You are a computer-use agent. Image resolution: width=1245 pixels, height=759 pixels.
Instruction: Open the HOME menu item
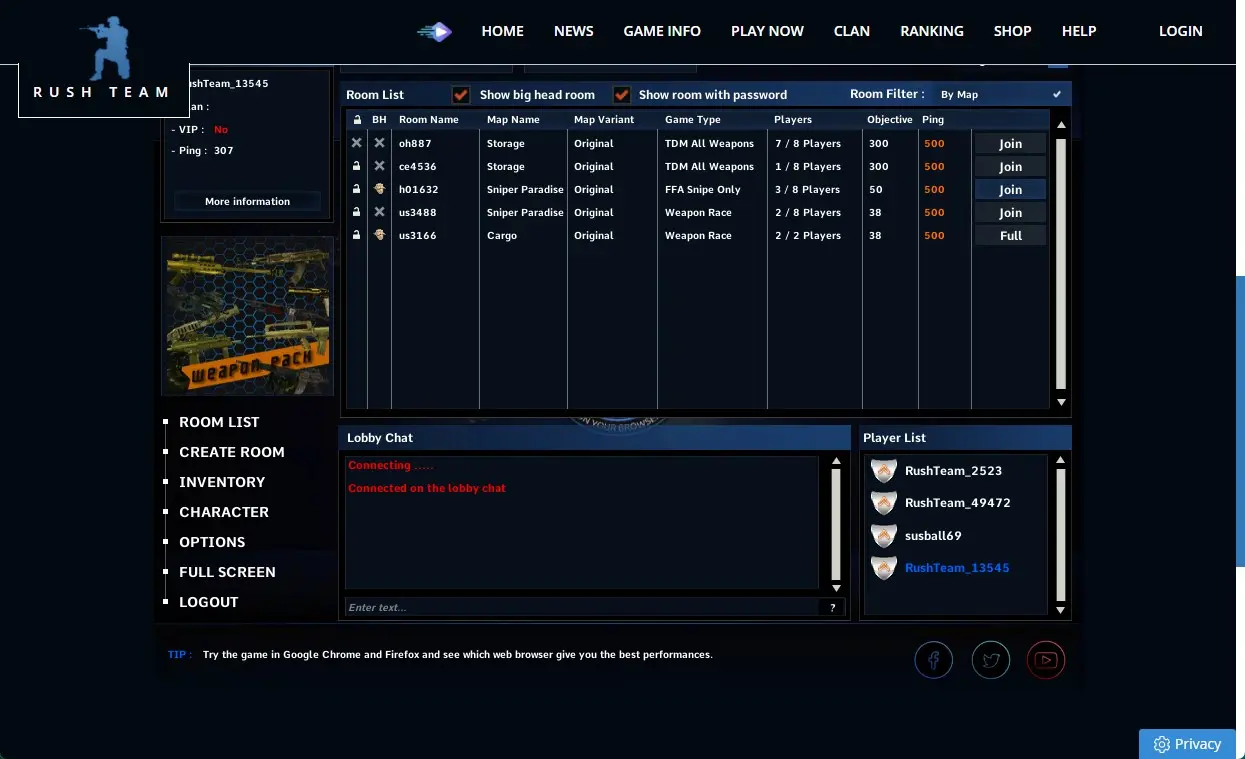[x=502, y=31]
